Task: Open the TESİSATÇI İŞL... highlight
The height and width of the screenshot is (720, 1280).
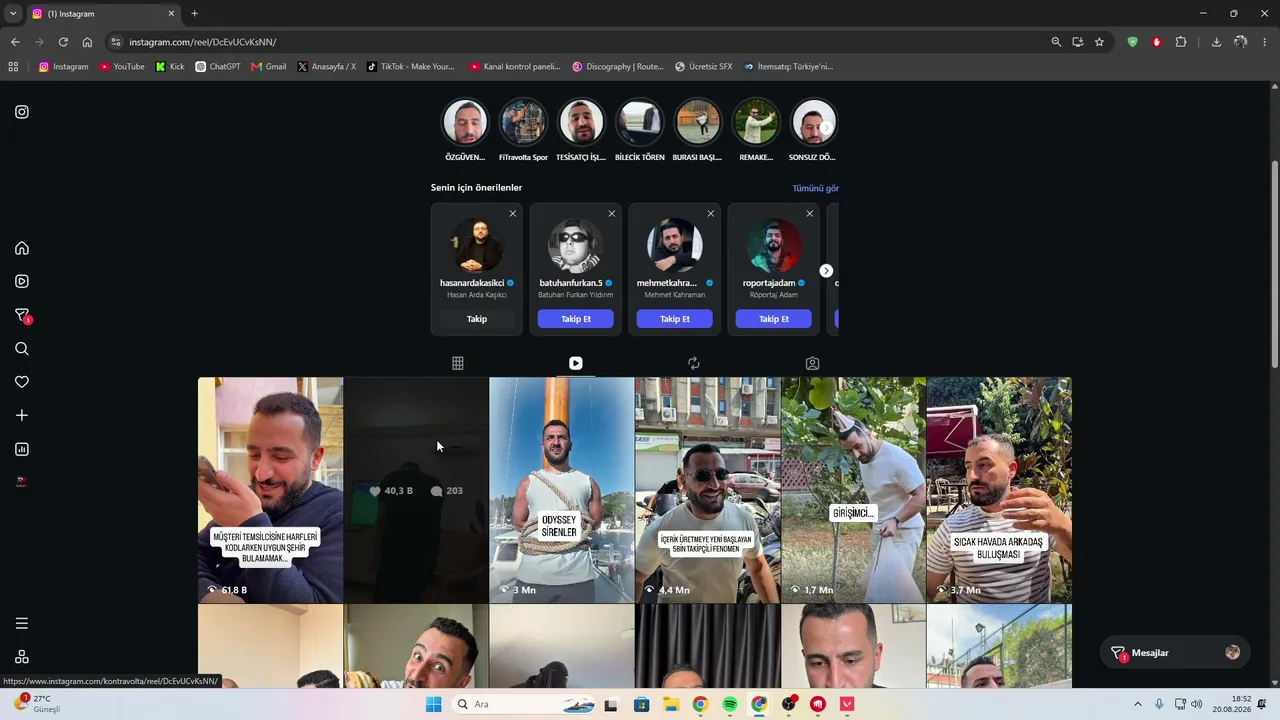Action: [x=581, y=123]
